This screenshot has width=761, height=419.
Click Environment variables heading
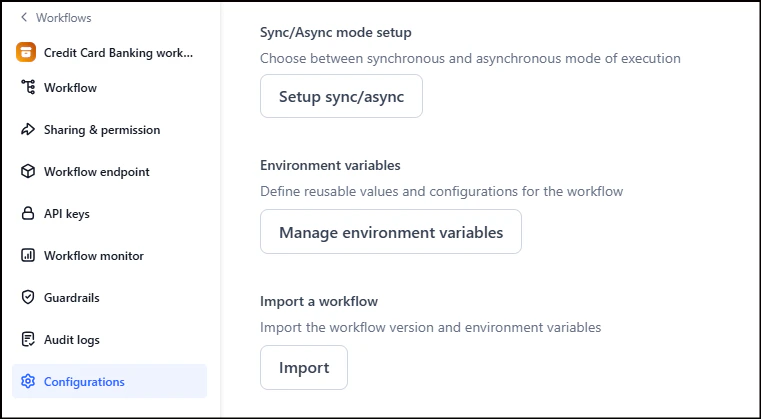330,166
